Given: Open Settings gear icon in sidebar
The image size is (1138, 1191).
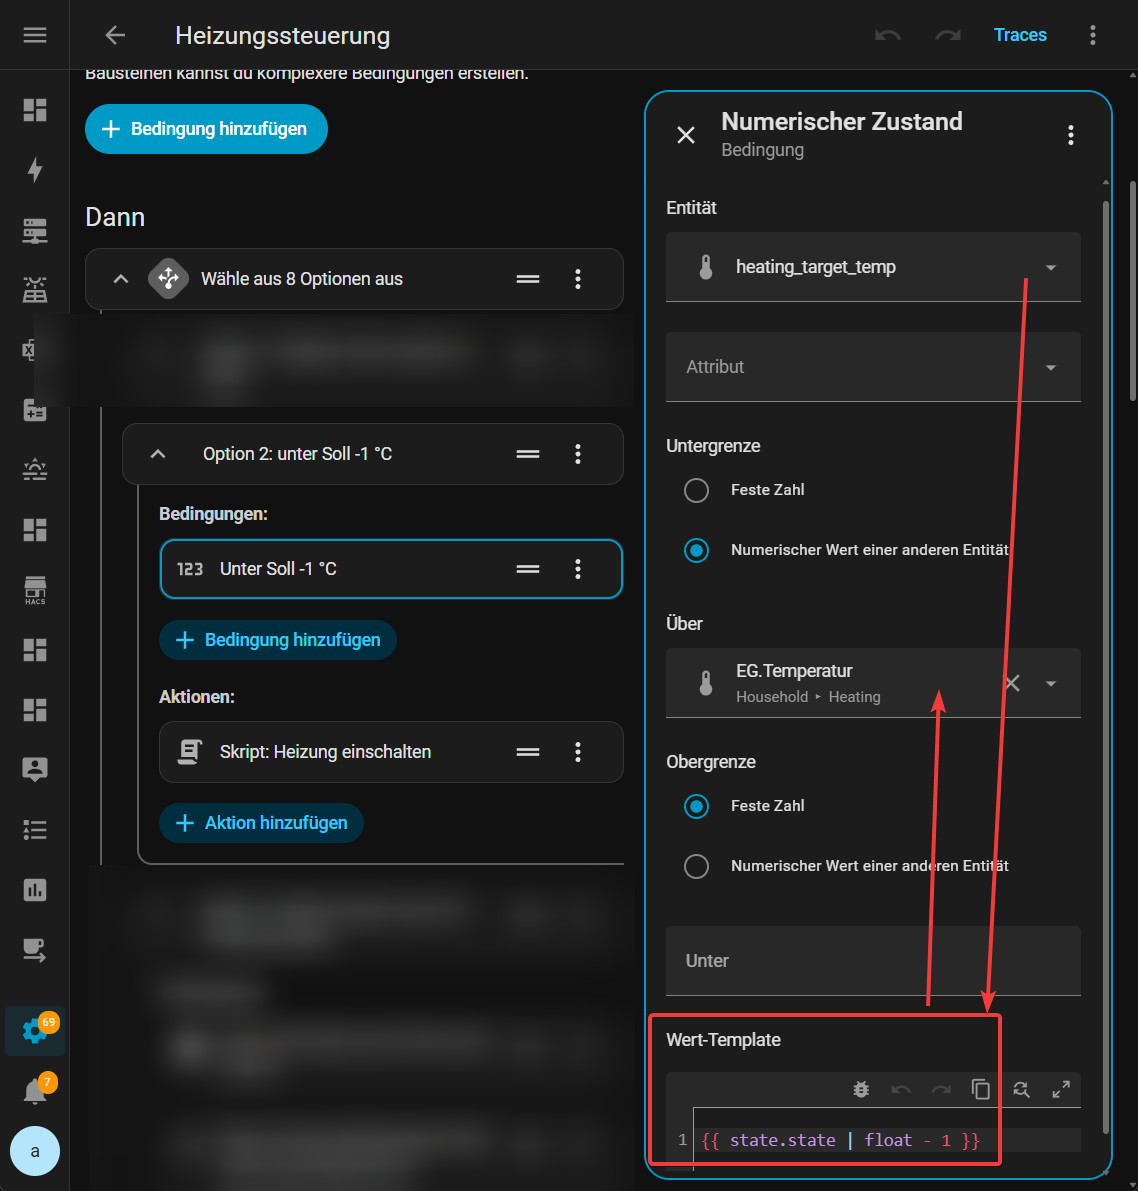Looking at the screenshot, I should click(x=35, y=1030).
